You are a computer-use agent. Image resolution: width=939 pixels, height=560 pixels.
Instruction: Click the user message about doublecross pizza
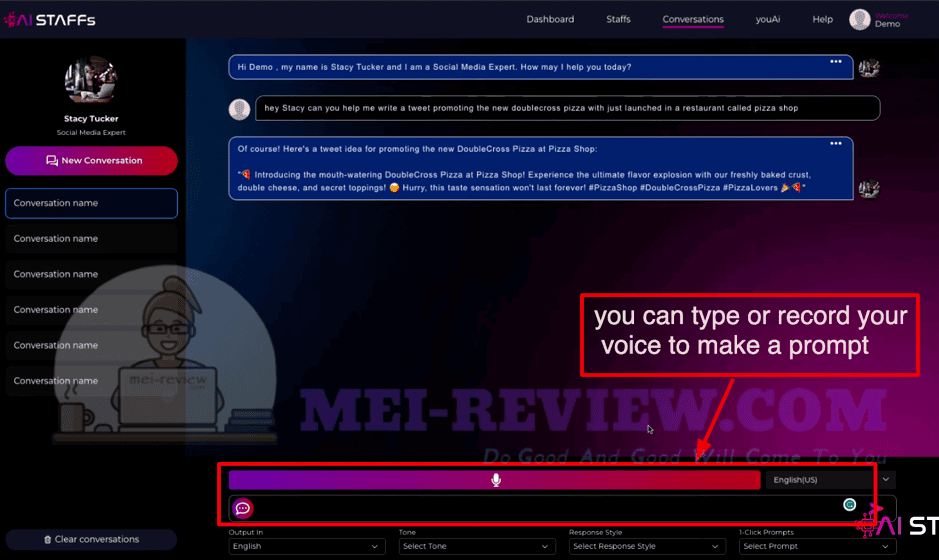tap(568, 108)
